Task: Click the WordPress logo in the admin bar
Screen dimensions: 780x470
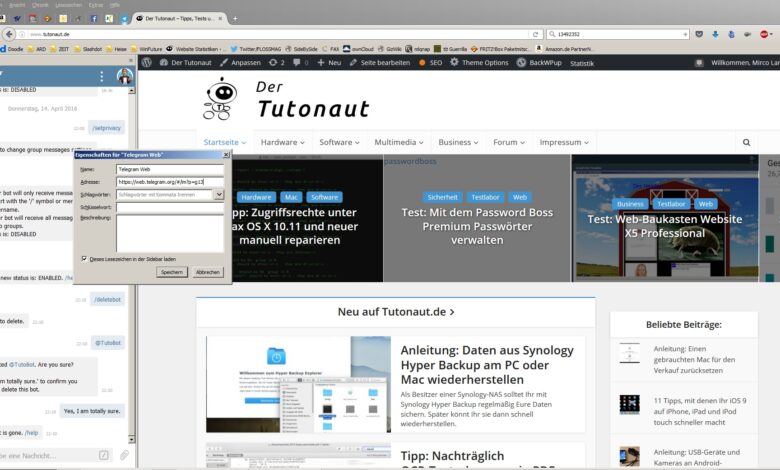Action: tap(147, 62)
